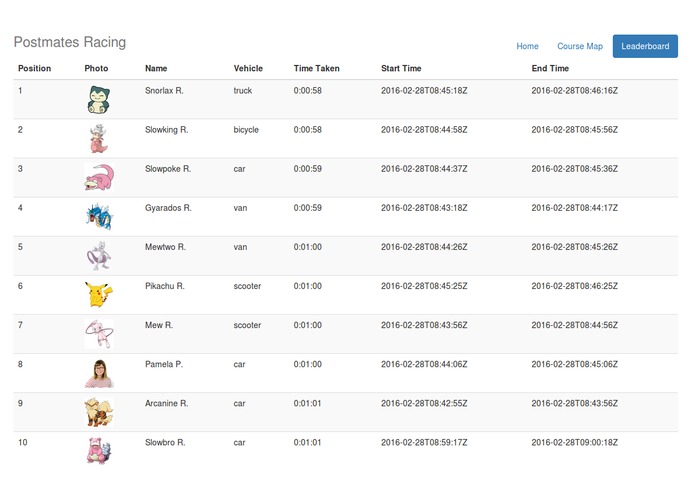Click the End Time column header
The height and width of the screenshot is (494, 695).
[550, 68]
